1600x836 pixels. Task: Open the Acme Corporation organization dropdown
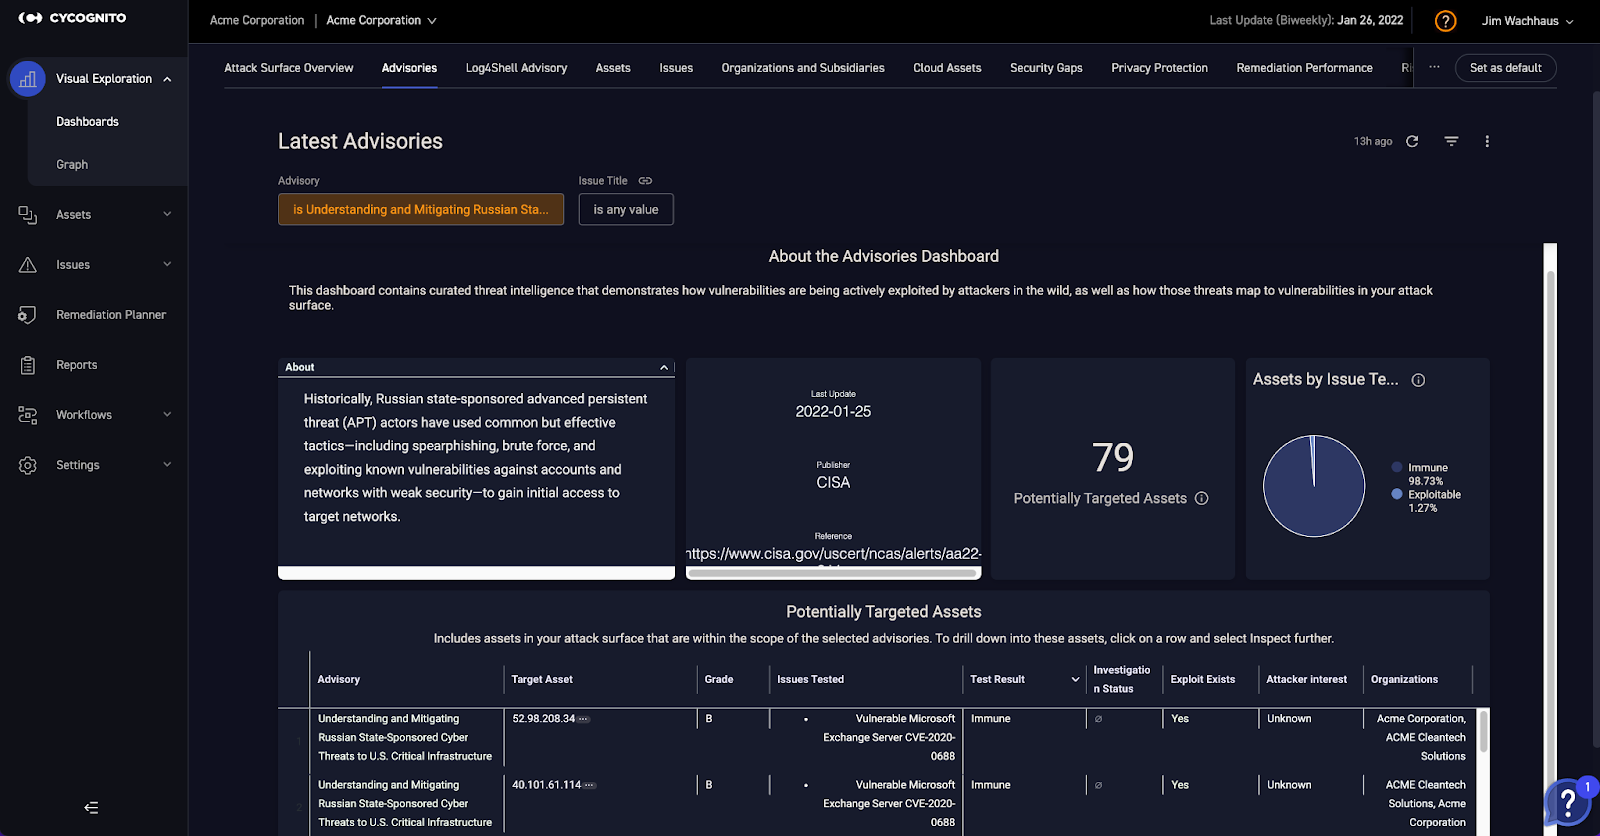coord(381,20)
